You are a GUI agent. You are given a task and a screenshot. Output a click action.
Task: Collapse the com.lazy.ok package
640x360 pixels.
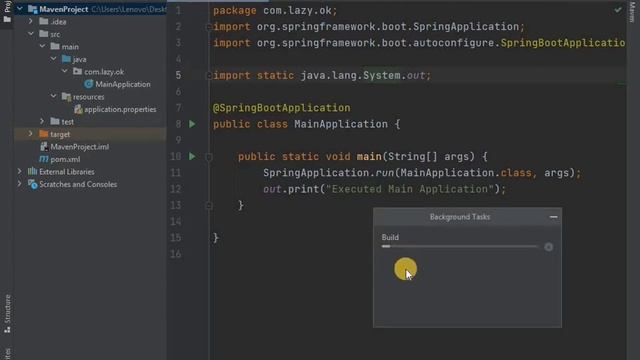click(64, 71)
